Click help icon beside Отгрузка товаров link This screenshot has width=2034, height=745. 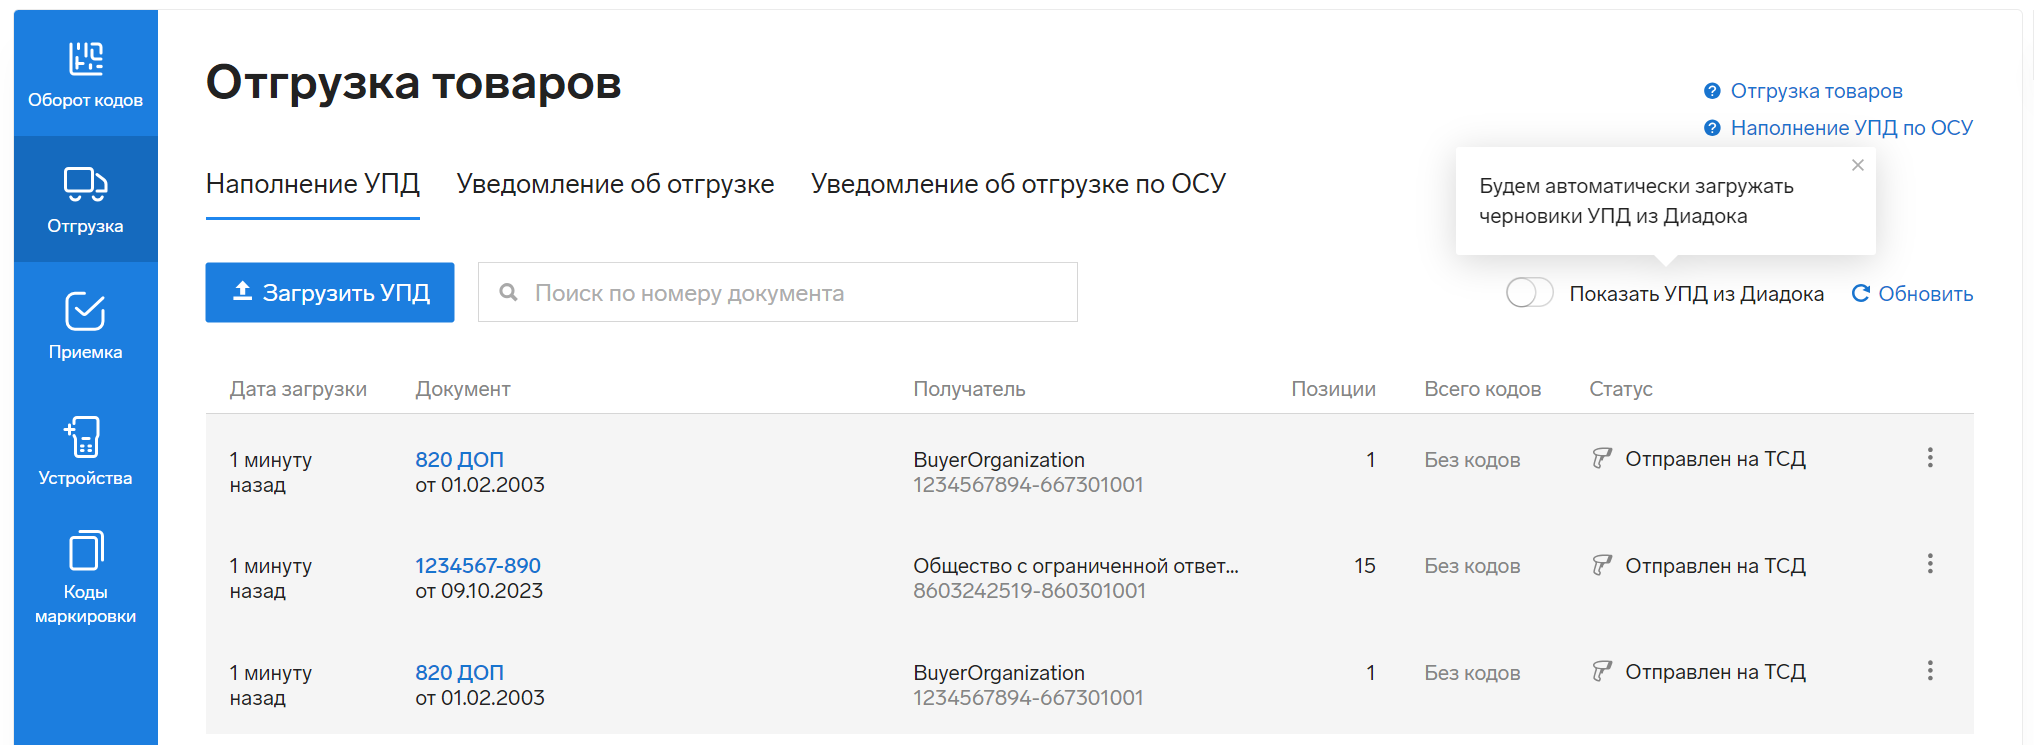[x=1712, y=91]
